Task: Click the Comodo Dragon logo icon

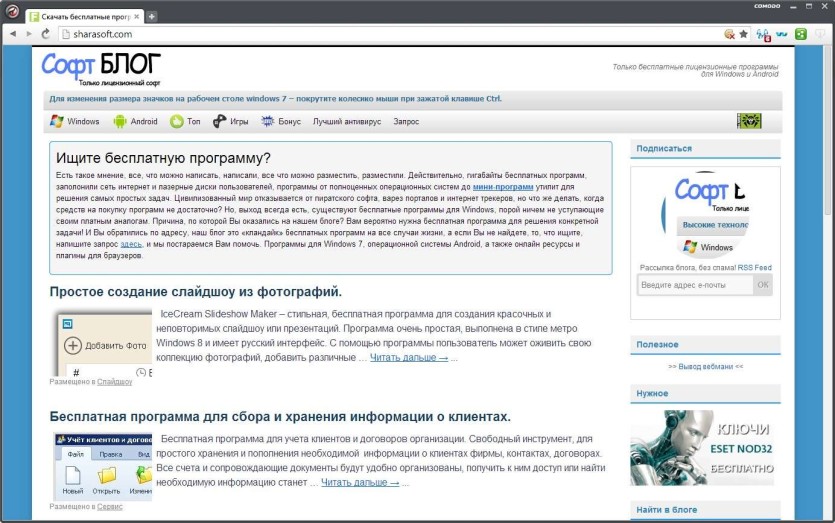Action: click(x=12, y=11)
